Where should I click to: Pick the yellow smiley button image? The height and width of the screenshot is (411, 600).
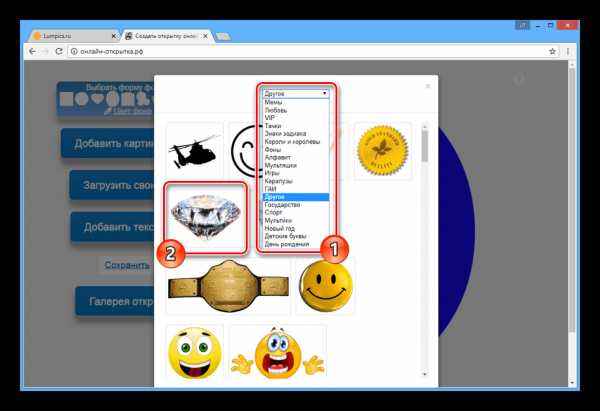pos(326,286)
